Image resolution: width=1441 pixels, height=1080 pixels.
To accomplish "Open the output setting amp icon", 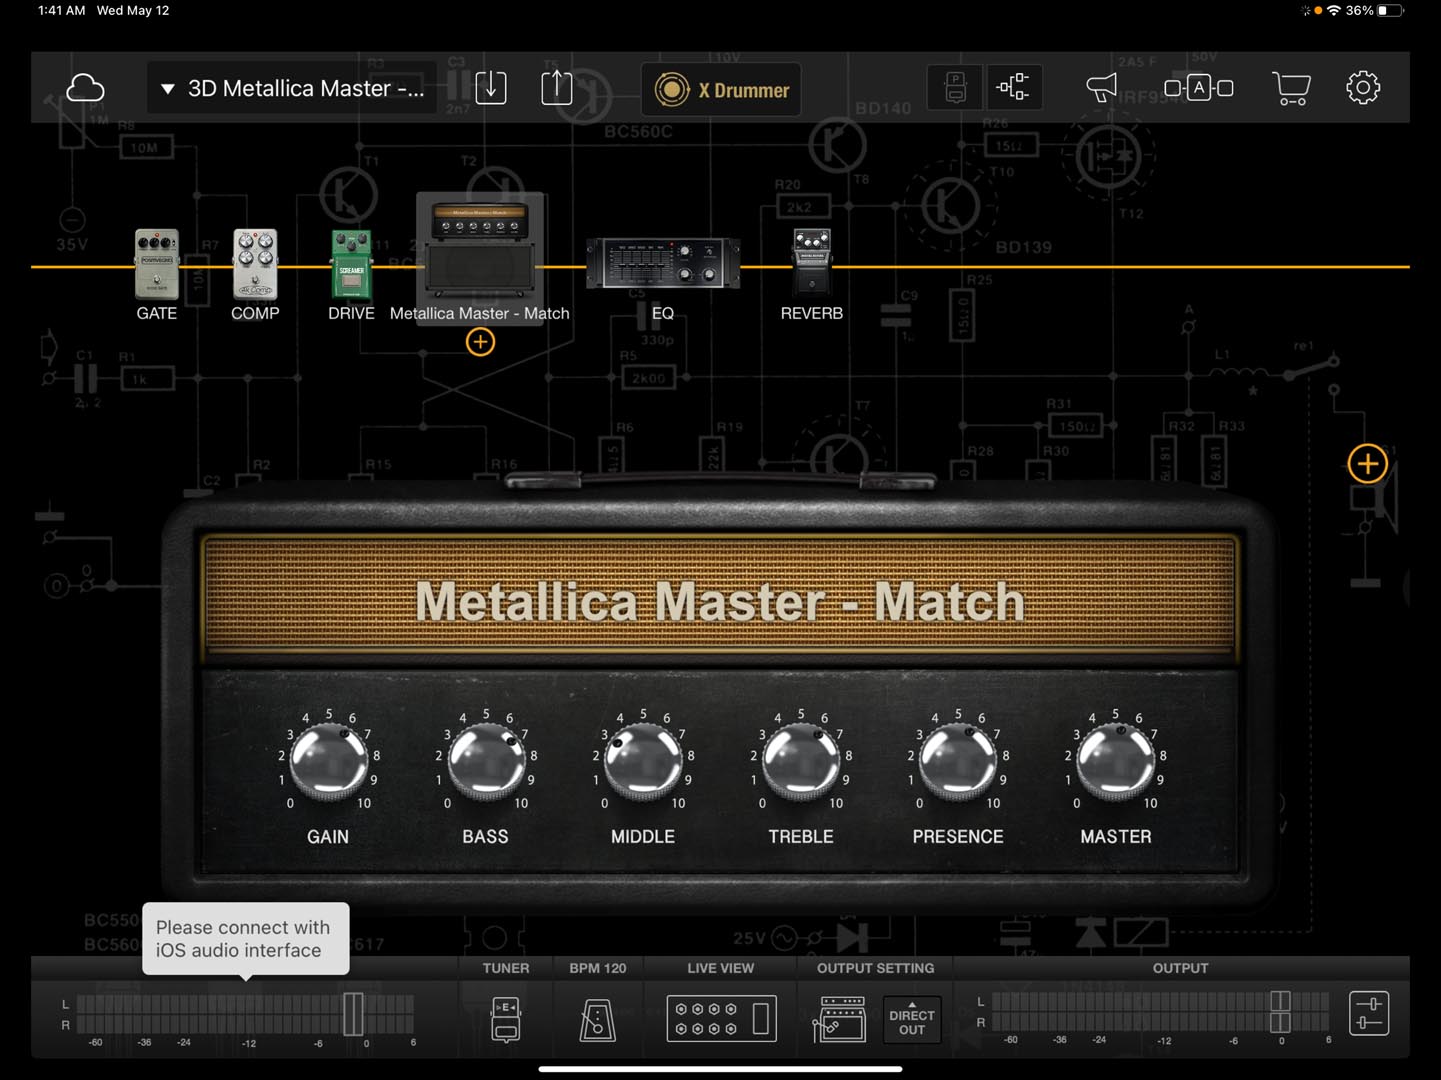I will [840, 1019].
